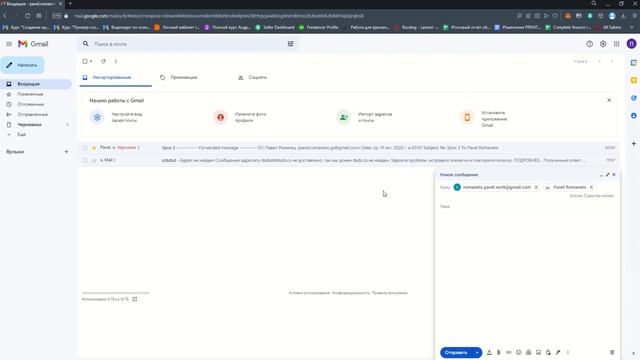640x360 pixels.
Task: Choose the change profile photo tile
Action: point(240,117)
